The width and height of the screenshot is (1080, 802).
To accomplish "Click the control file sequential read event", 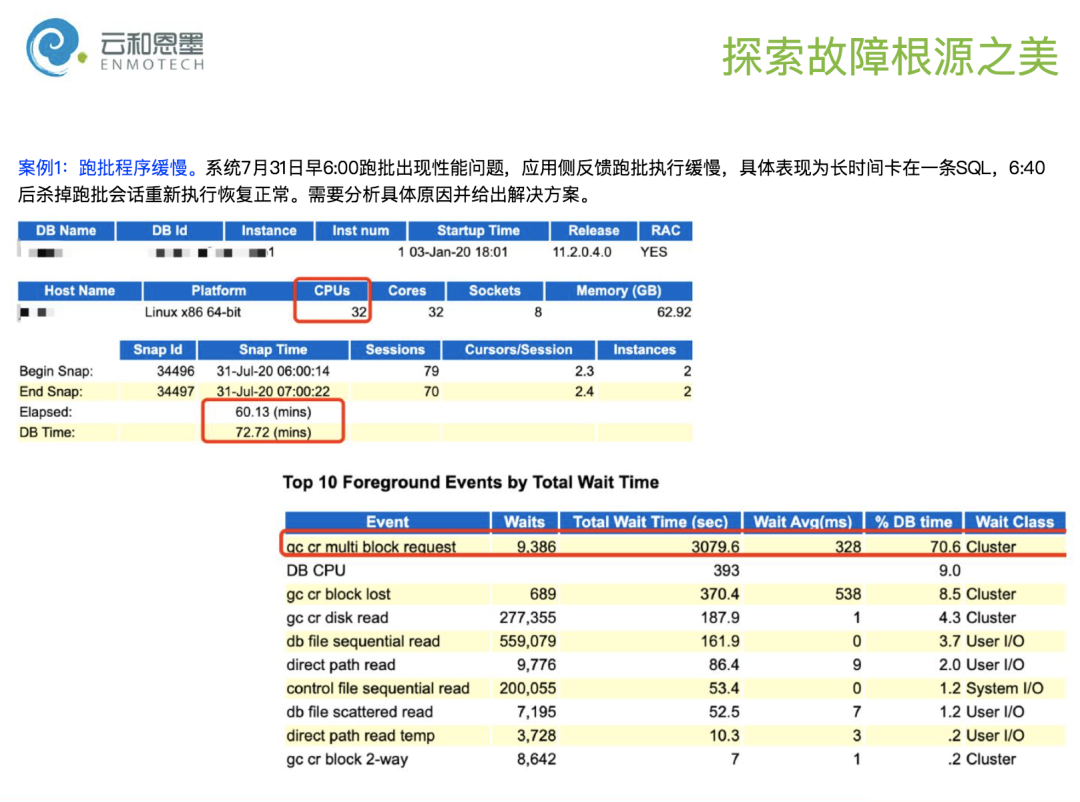I will coord(378,688).
